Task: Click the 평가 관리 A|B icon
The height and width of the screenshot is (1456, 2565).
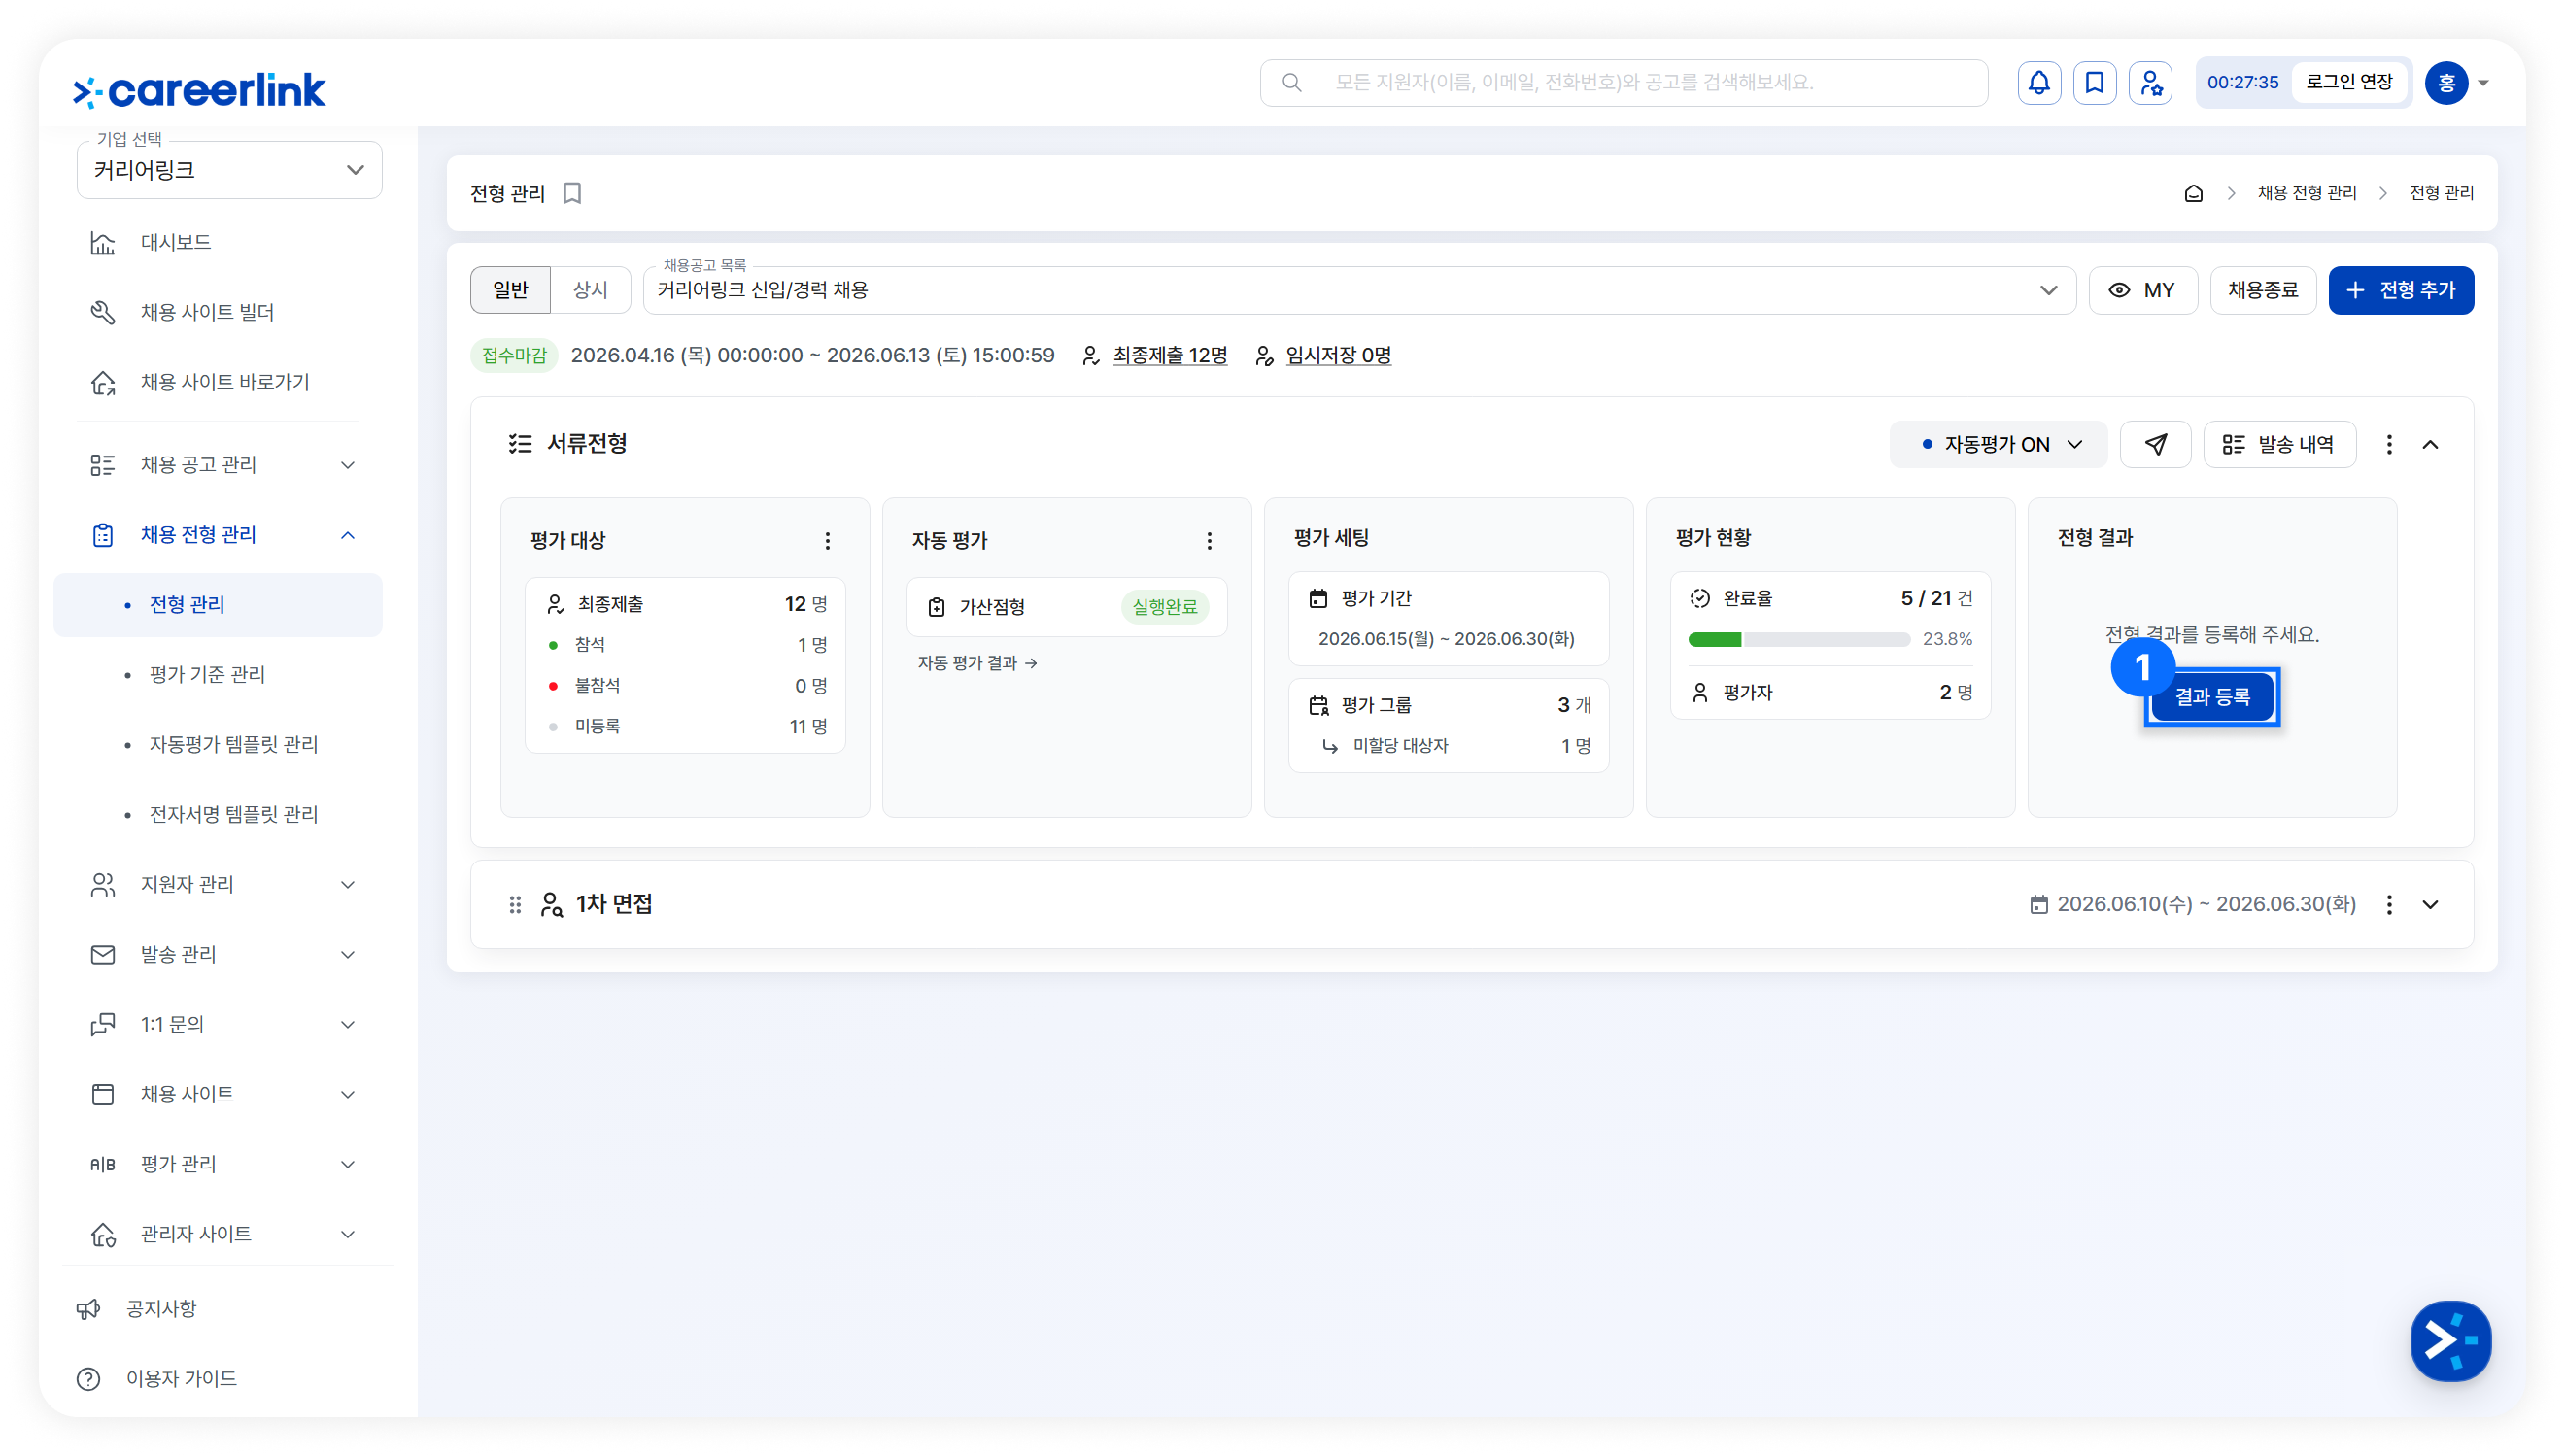Action: coord(102,1165)
